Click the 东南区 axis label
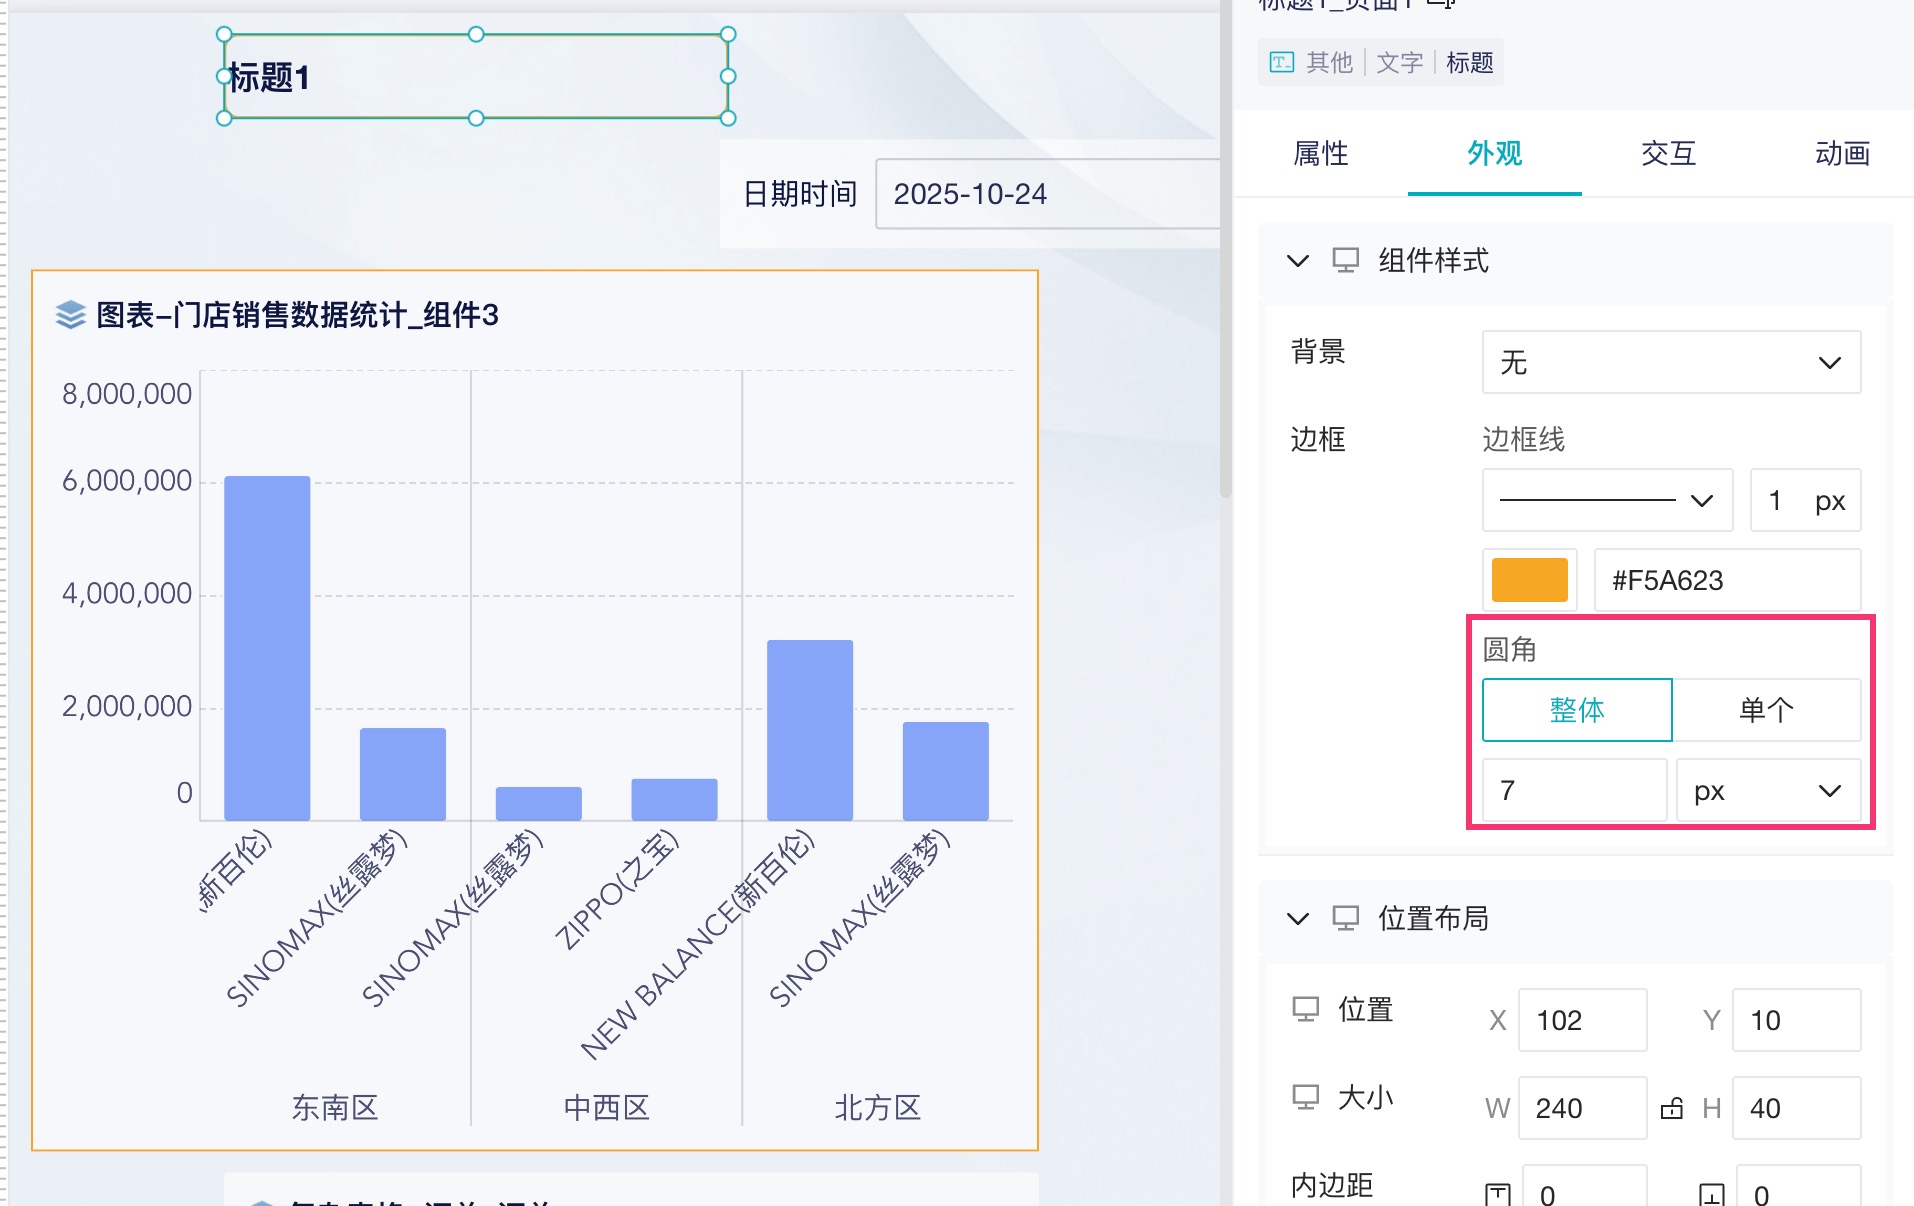 [335, 1107]
